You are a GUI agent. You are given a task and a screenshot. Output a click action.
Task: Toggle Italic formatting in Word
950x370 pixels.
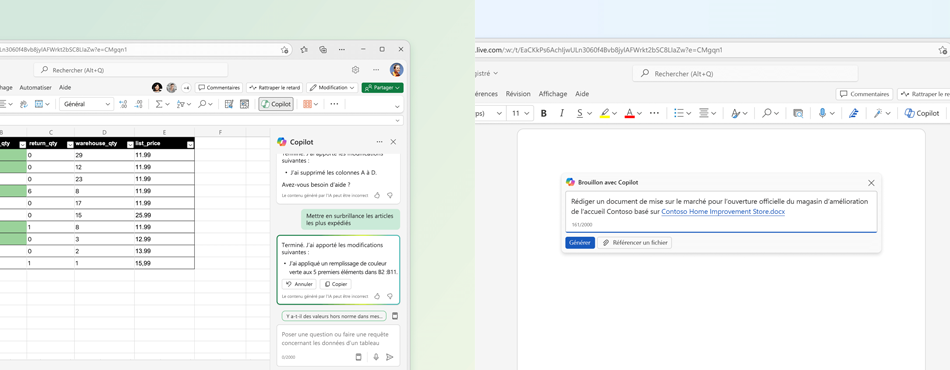tap(561, 113)
